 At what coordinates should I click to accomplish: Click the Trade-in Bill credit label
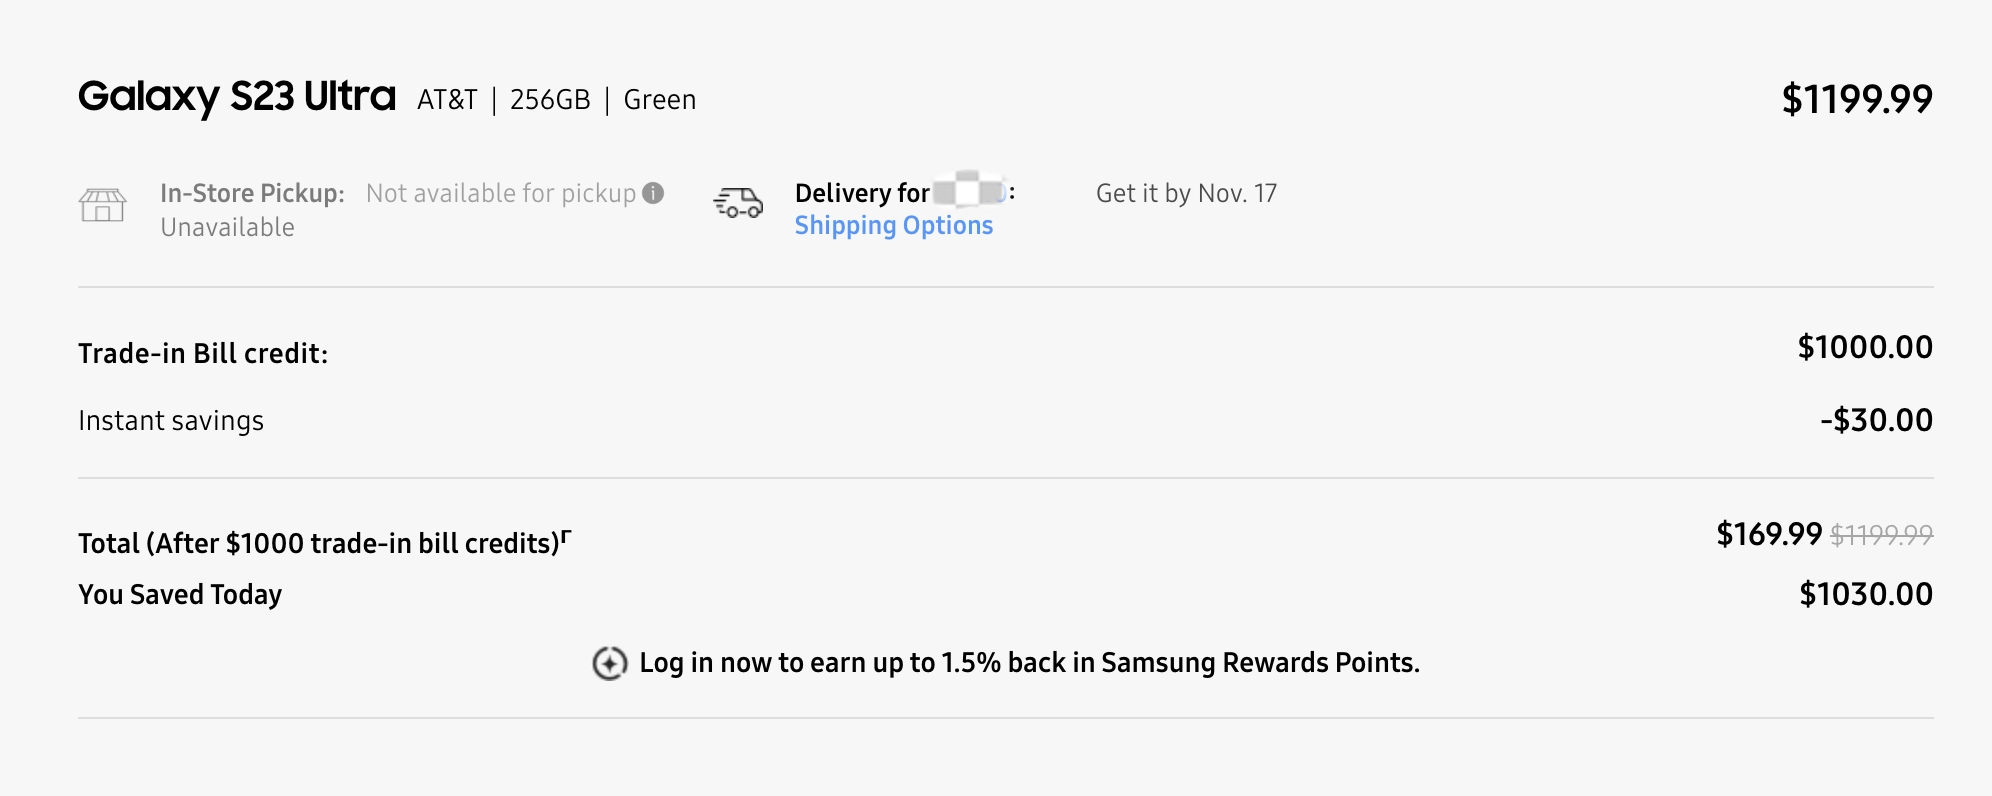coord(203,354)
